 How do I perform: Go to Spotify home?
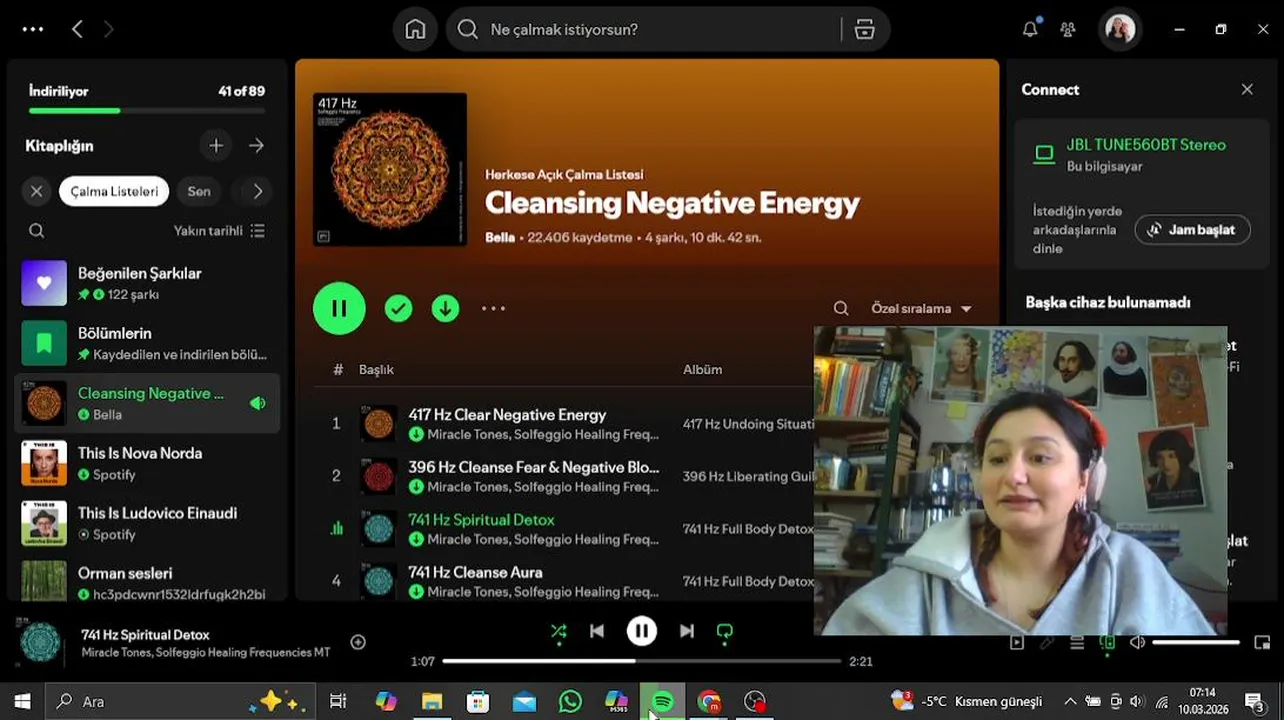pyautogui.click(x=415, y=30)
